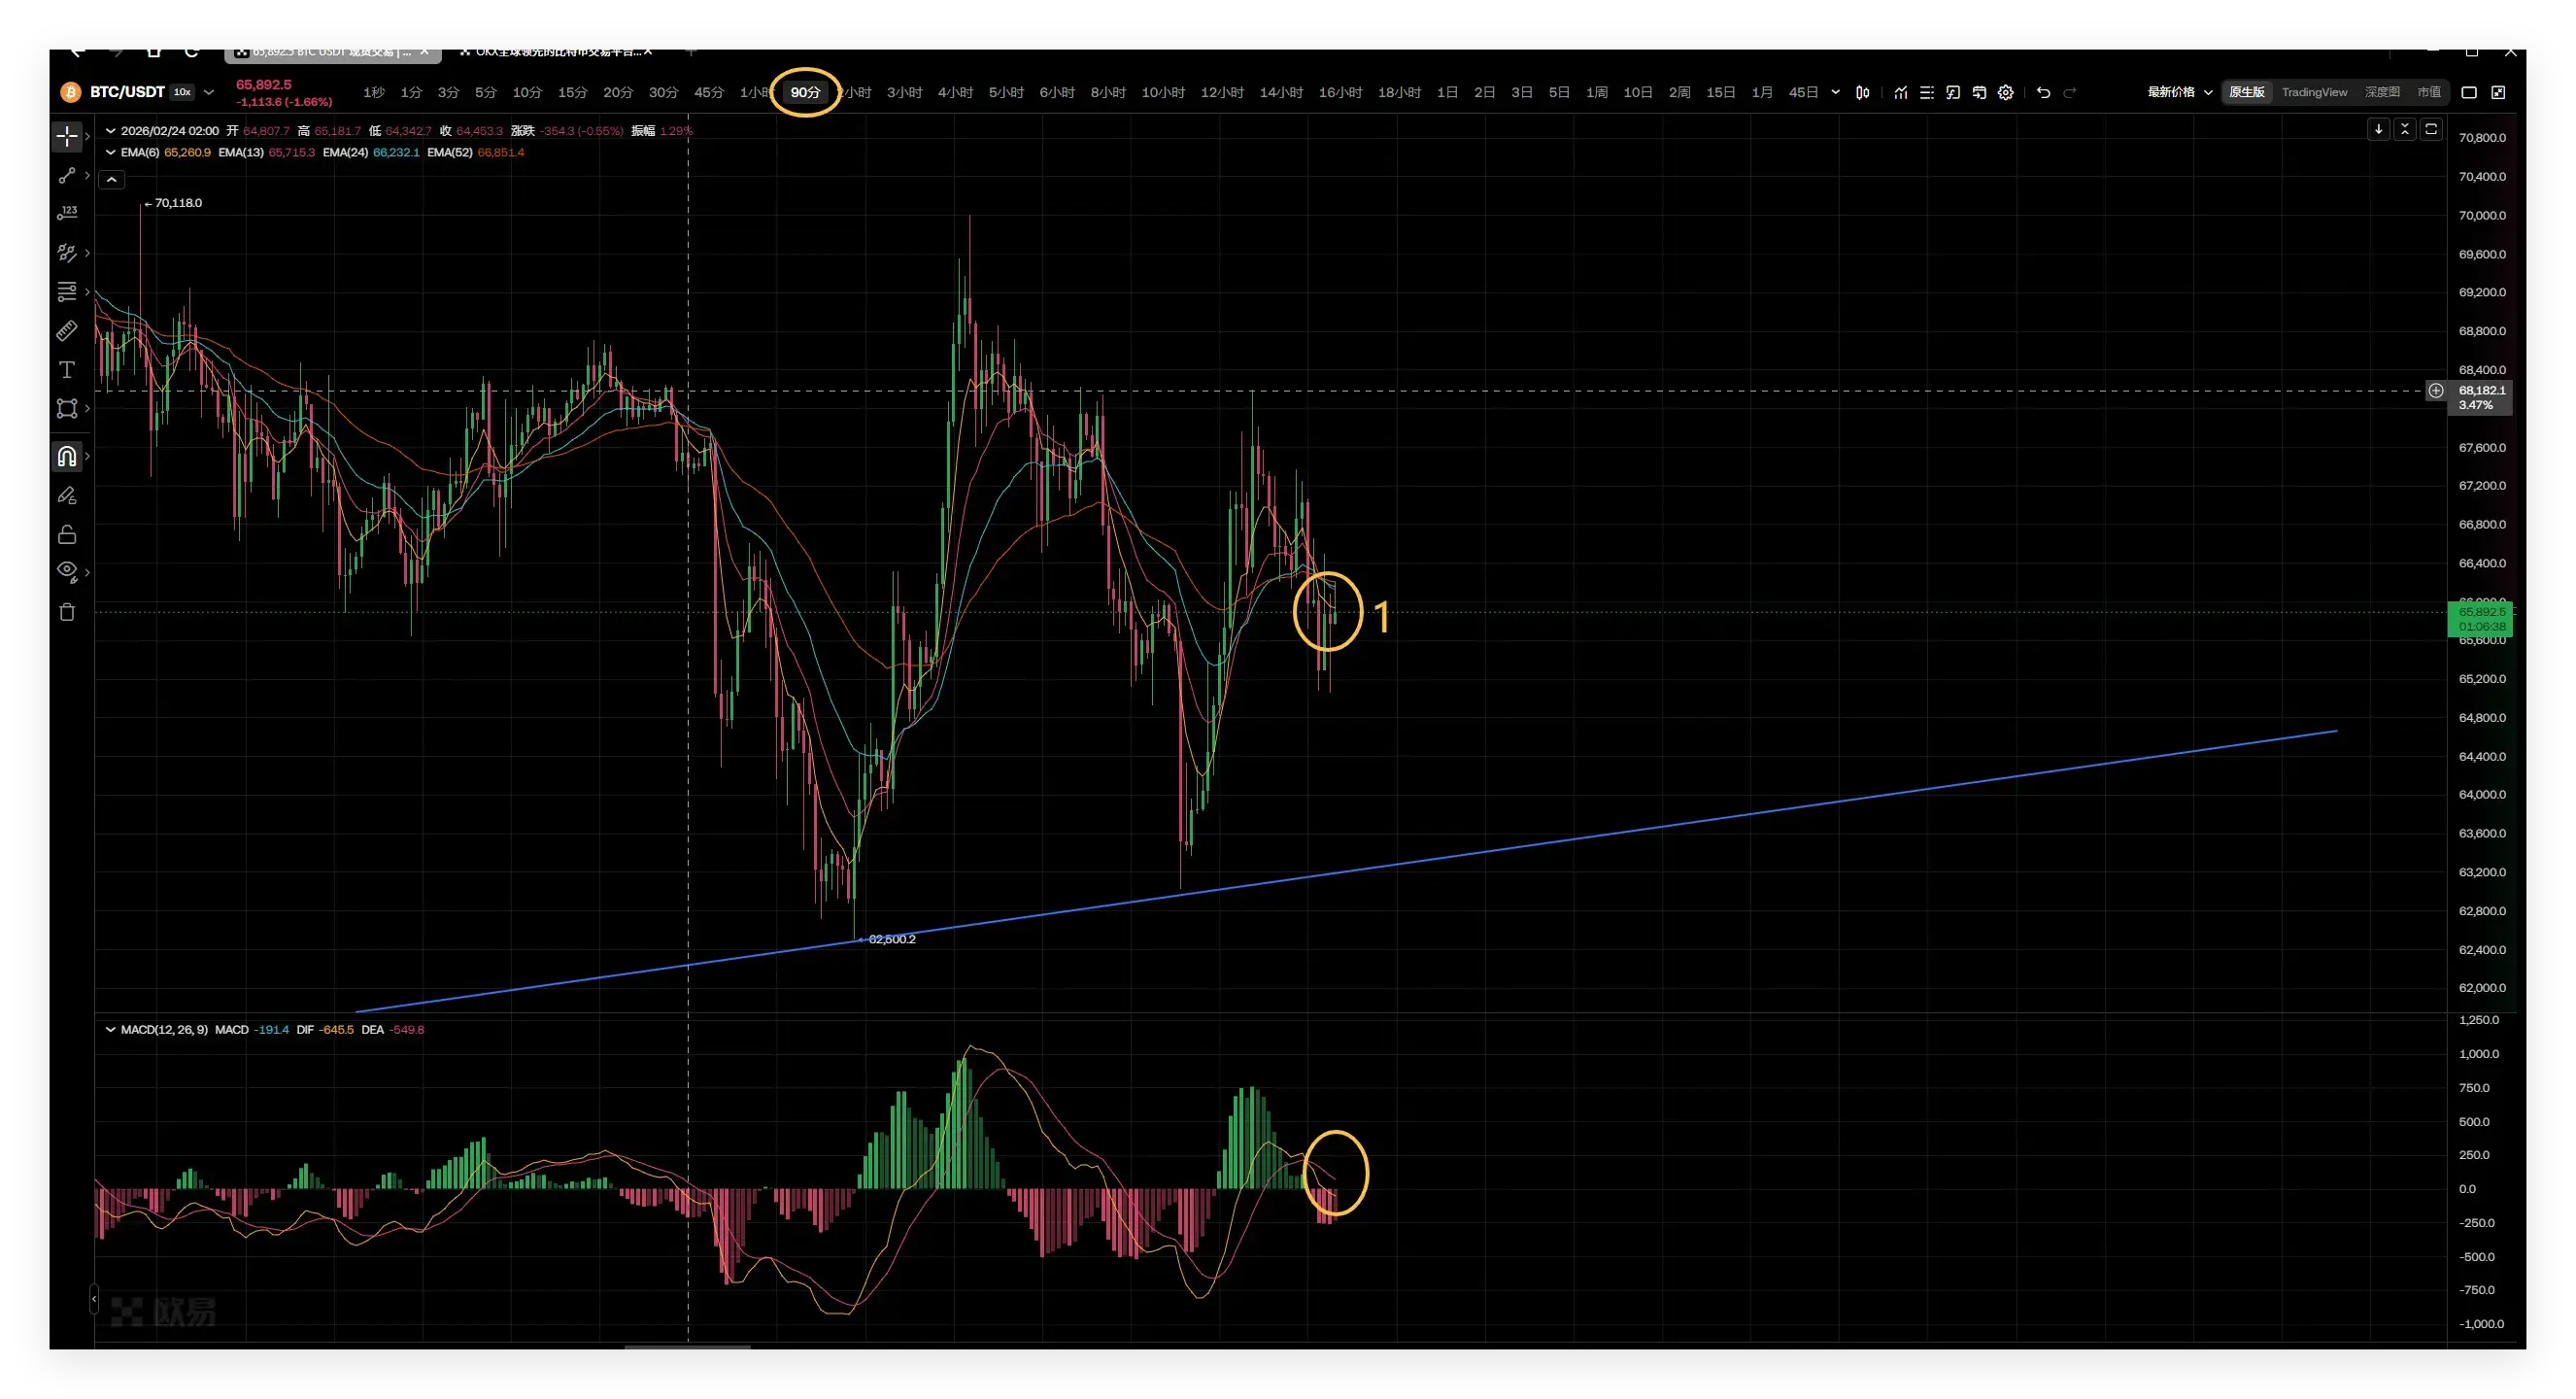The image size is (2576, 1399).
Task: Switch to the 深度图 depth chart tab
Action: click(2381, 92)
